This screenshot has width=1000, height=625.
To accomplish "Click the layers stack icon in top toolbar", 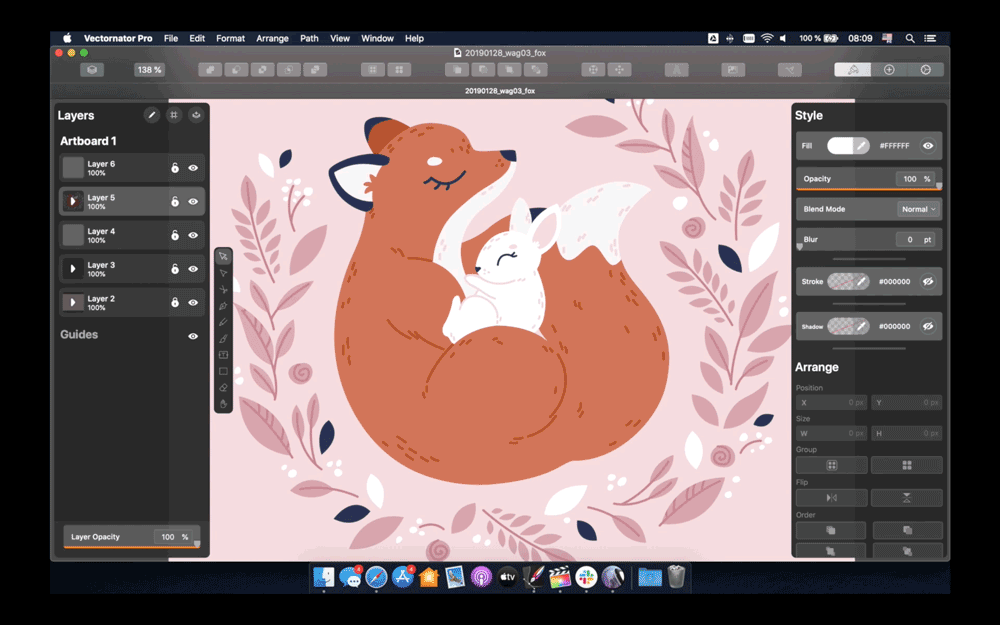I will [x=92, y=70].
